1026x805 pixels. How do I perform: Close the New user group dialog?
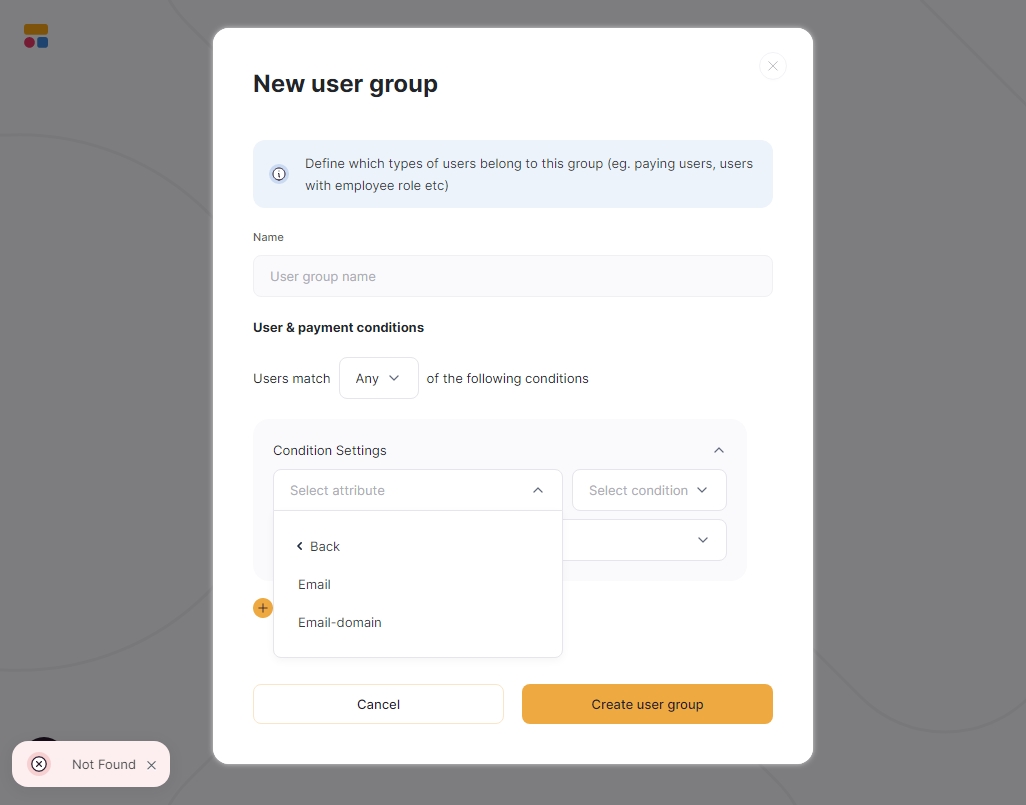coord(773,66)
